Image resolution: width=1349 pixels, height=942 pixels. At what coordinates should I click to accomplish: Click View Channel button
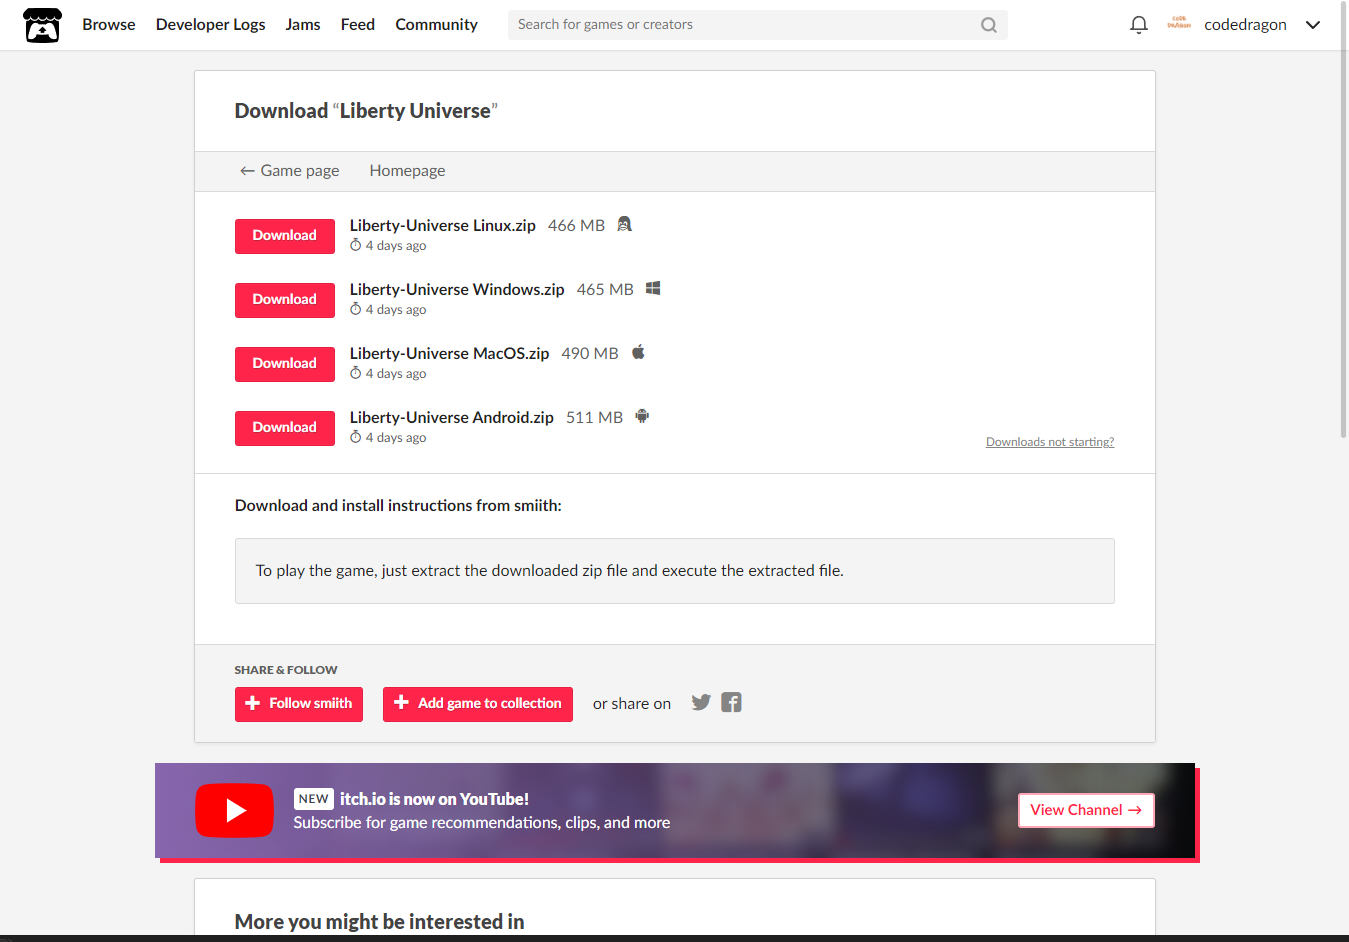[x=1086, y=810]
